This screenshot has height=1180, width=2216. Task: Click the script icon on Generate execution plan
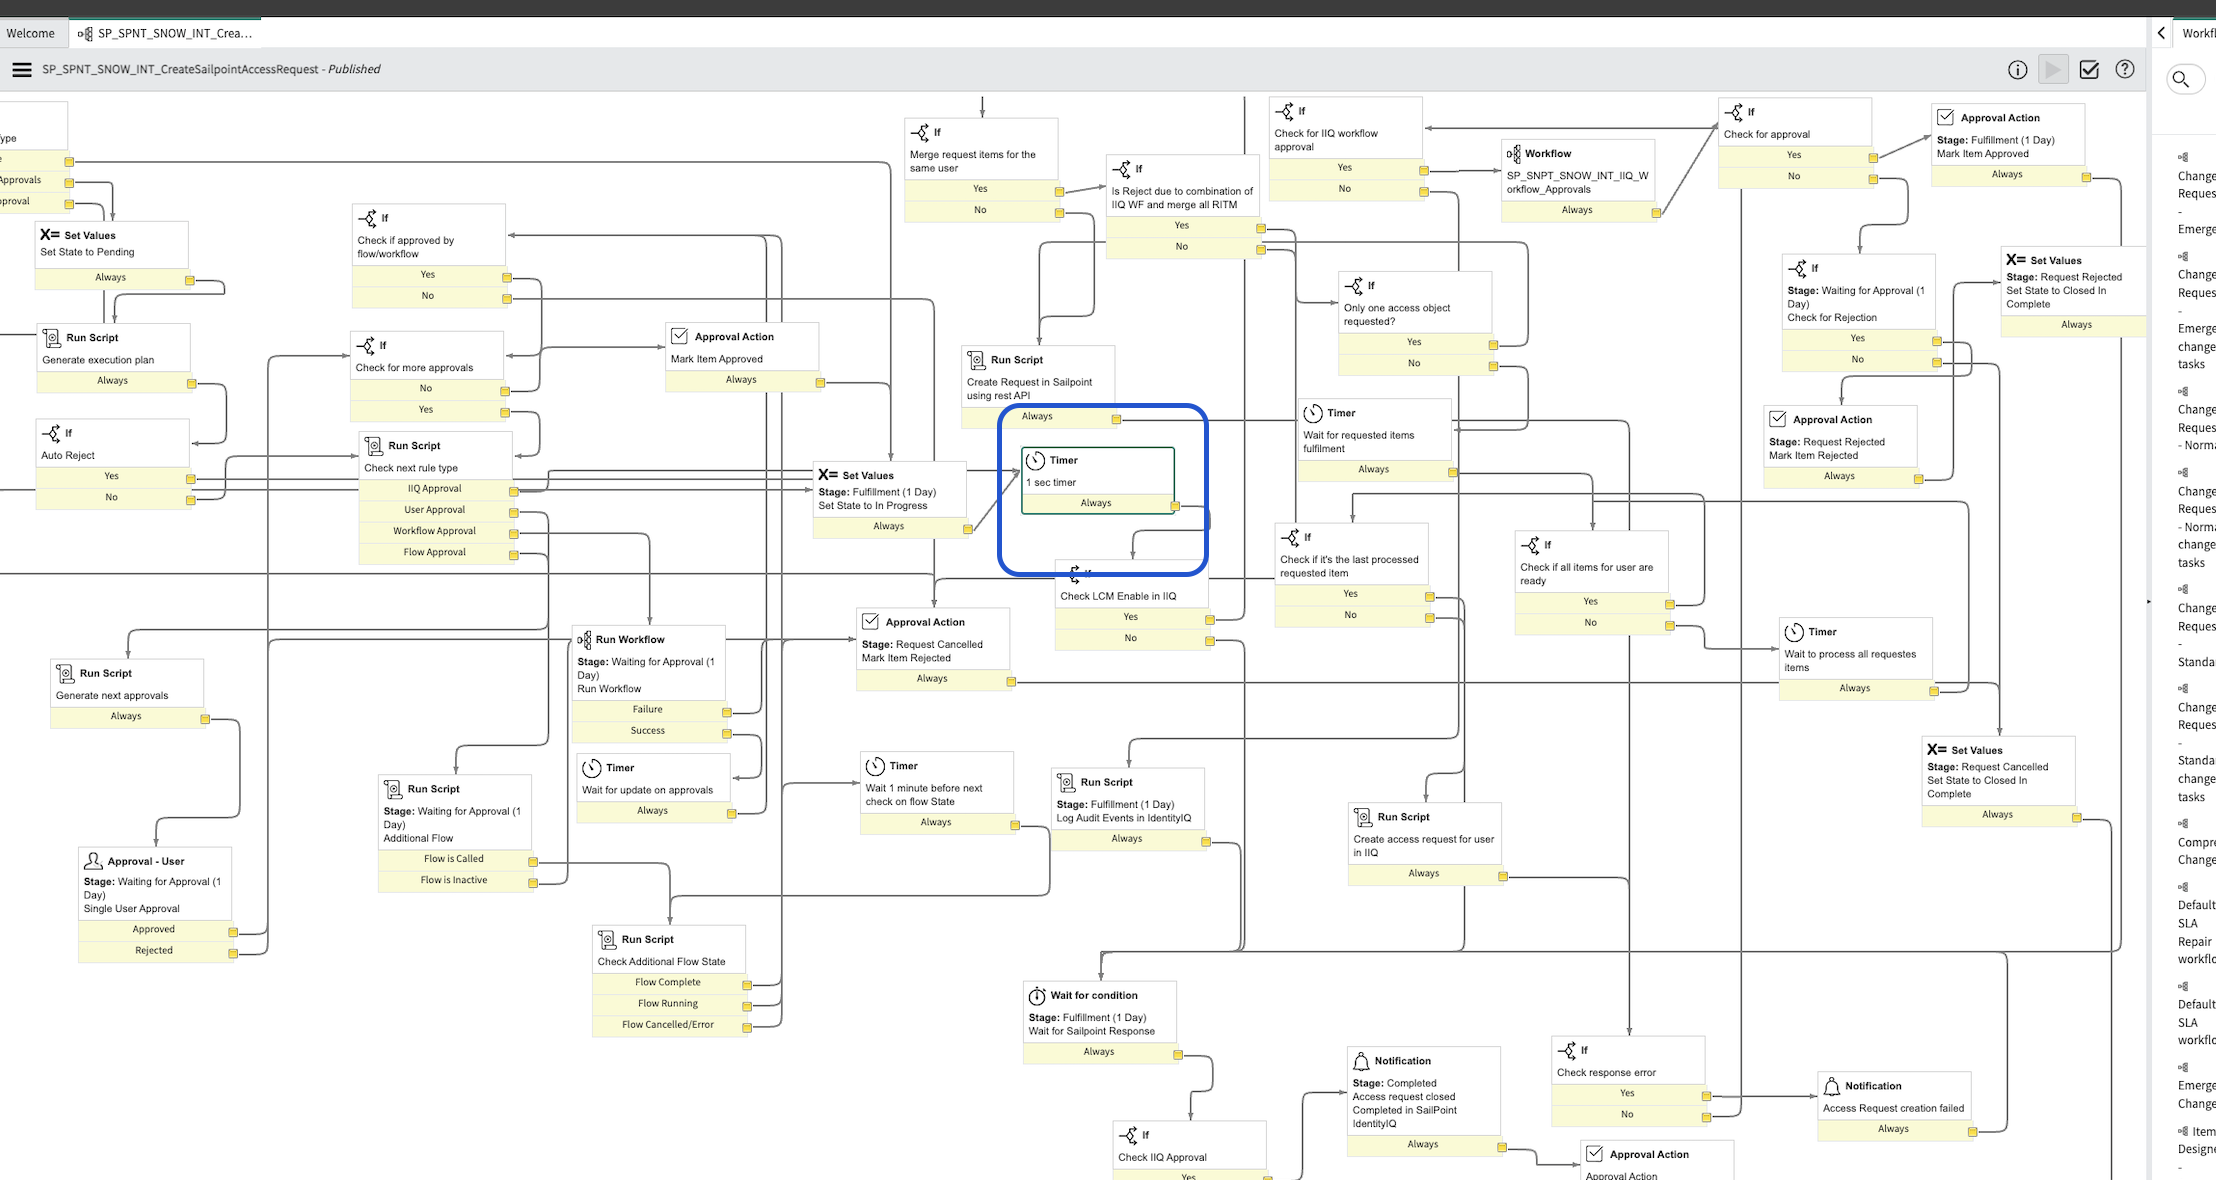[x=51, y=338]
